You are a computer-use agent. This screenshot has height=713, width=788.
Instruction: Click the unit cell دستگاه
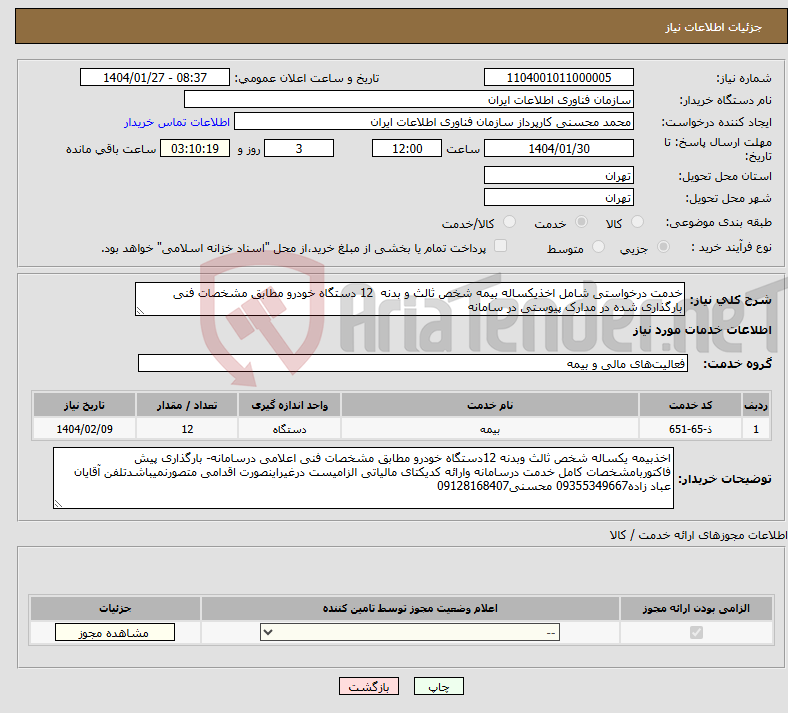[x=289, y=429]
